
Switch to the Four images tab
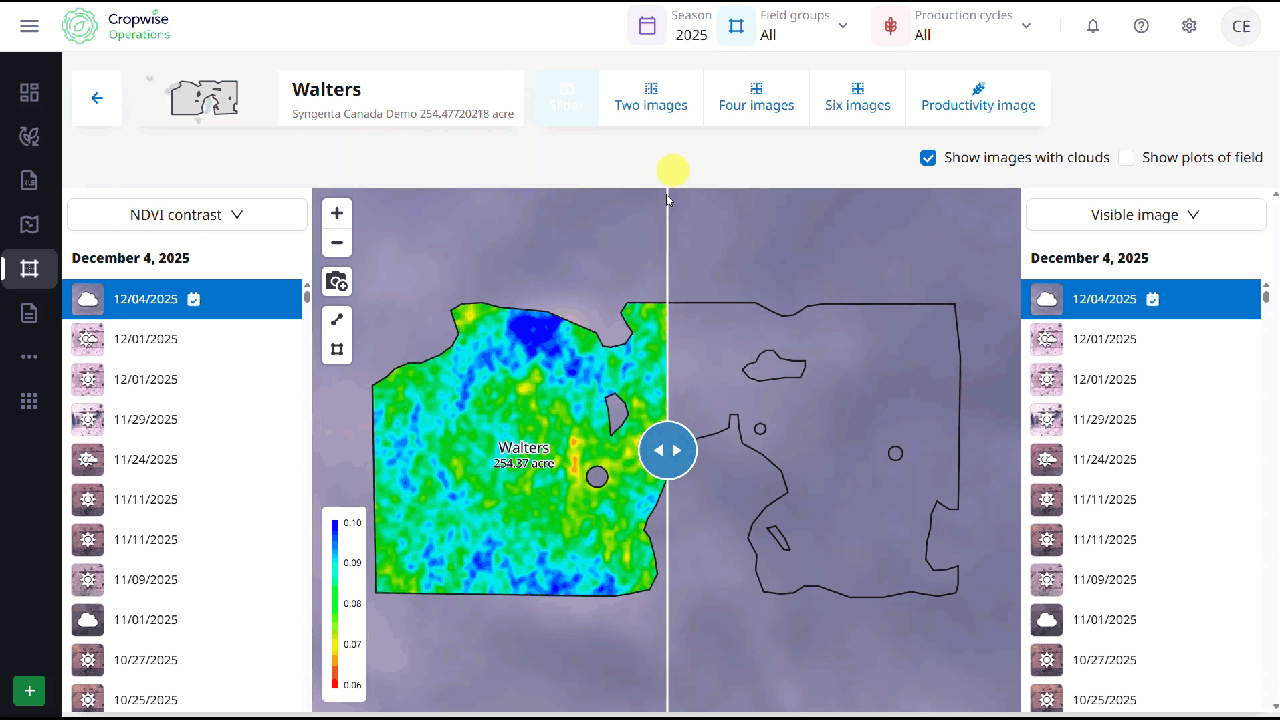click(x=756, y=98)
